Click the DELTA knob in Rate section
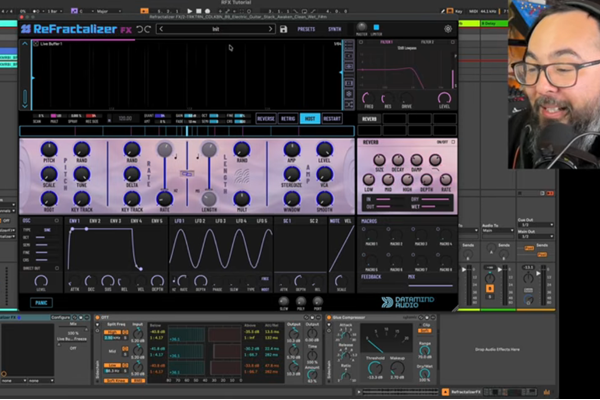The image size is (600, 400). click(132, 175)
